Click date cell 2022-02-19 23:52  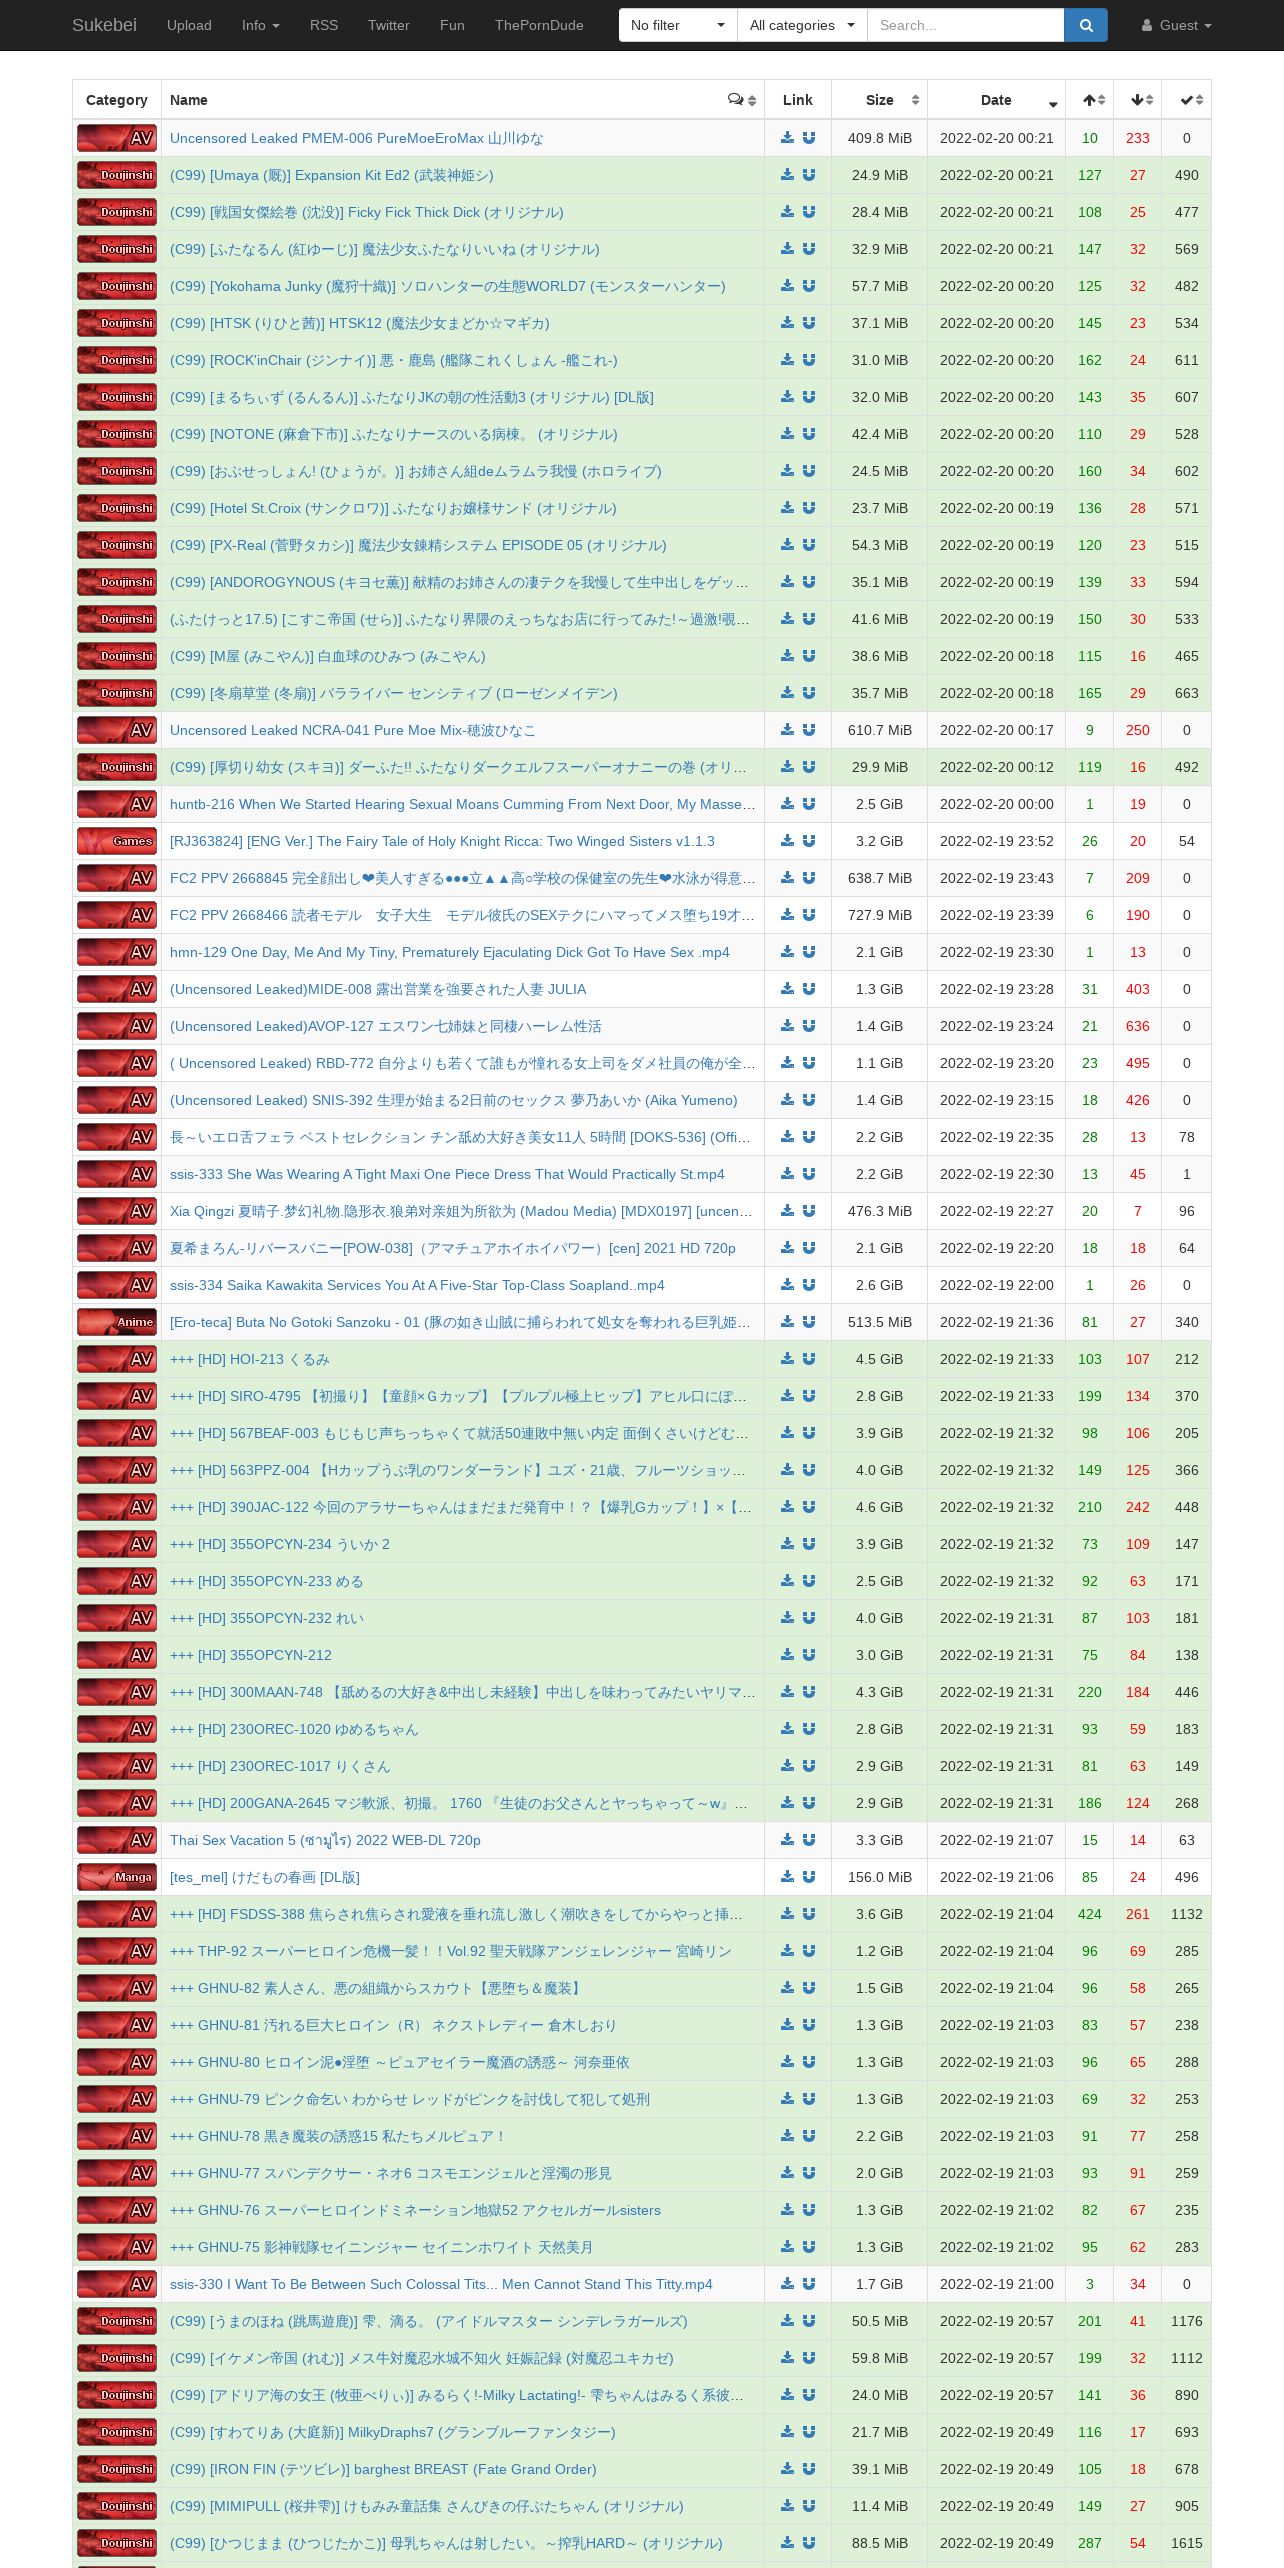point(997,841)
